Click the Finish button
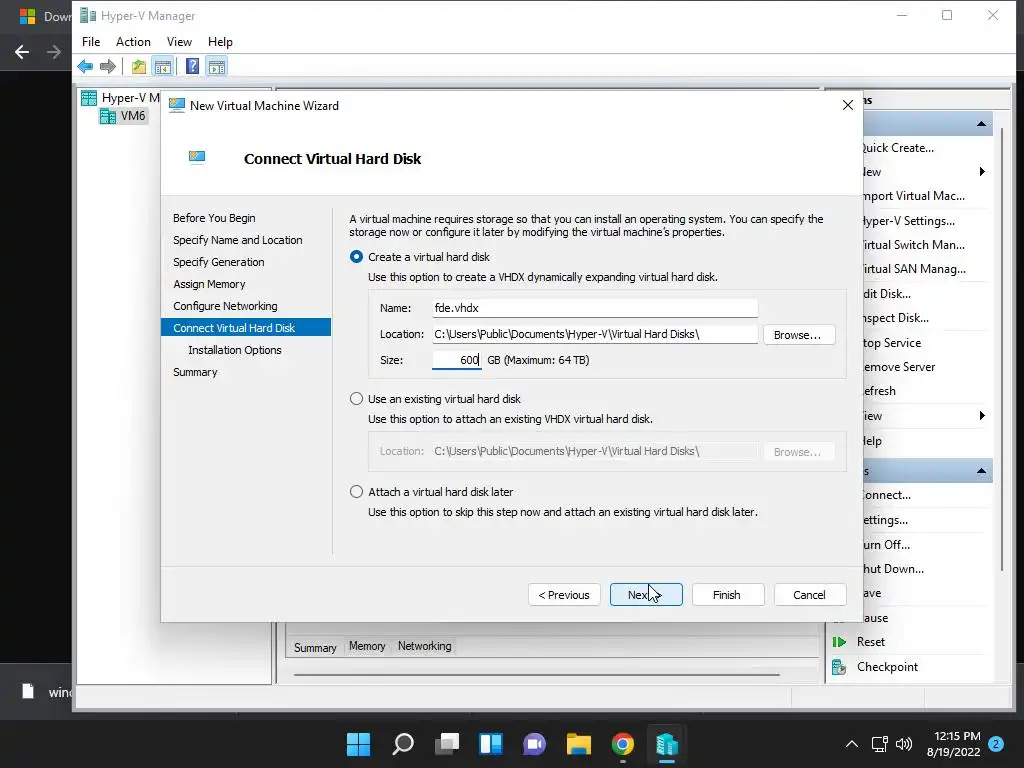 pyautogui.click(x=727, y=595)
